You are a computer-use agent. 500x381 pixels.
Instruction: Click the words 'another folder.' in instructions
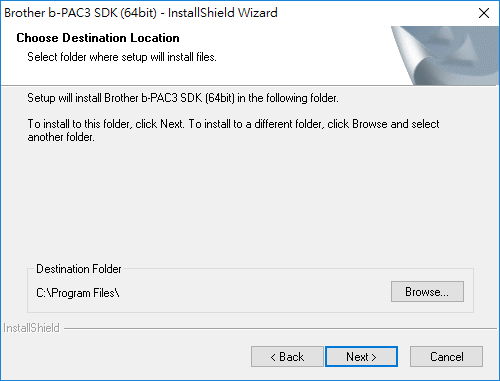pos(61,137)
